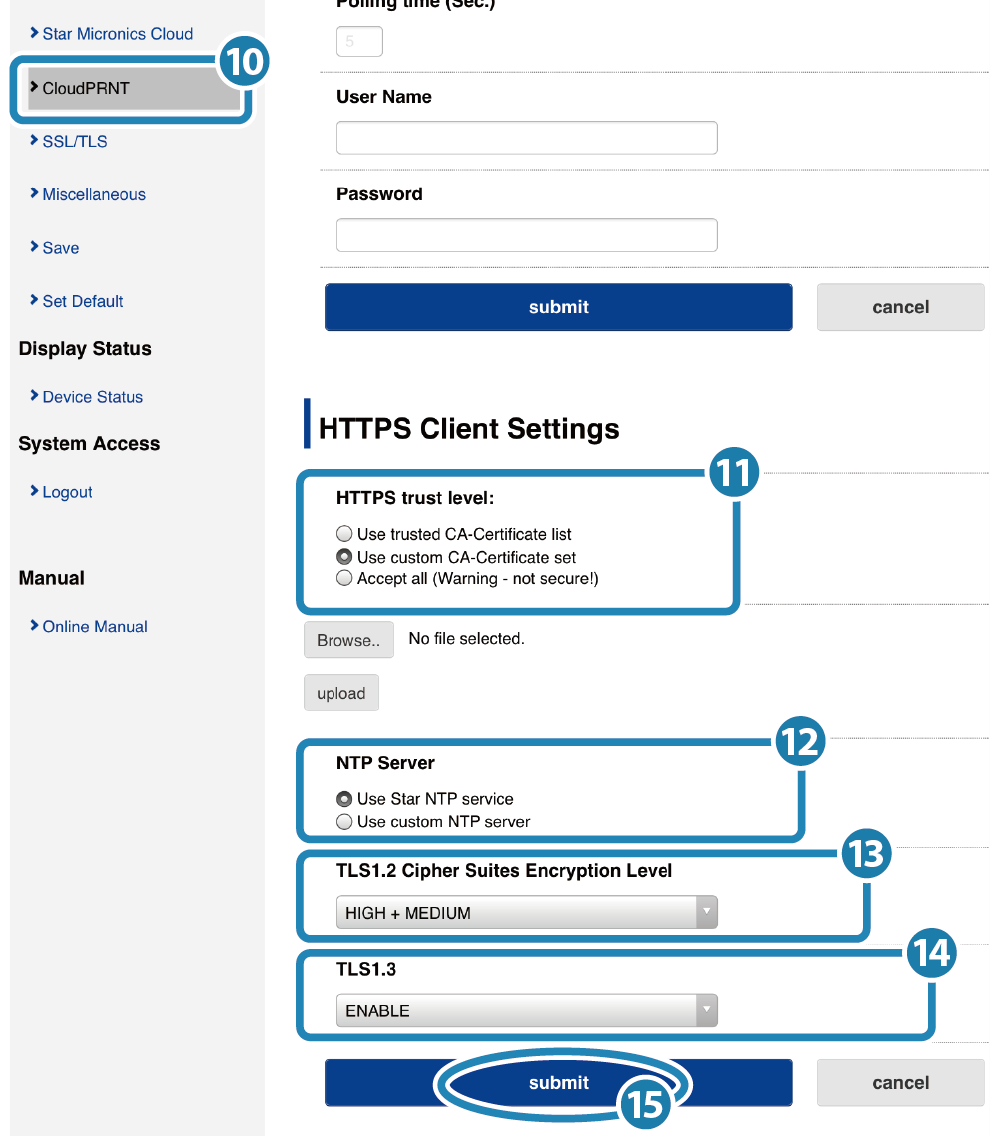The height and width of the screenshot is (1136, 1000).
Task: Open the TLS1.3 ENABLE dropdown
Action: coord(527,1011)
